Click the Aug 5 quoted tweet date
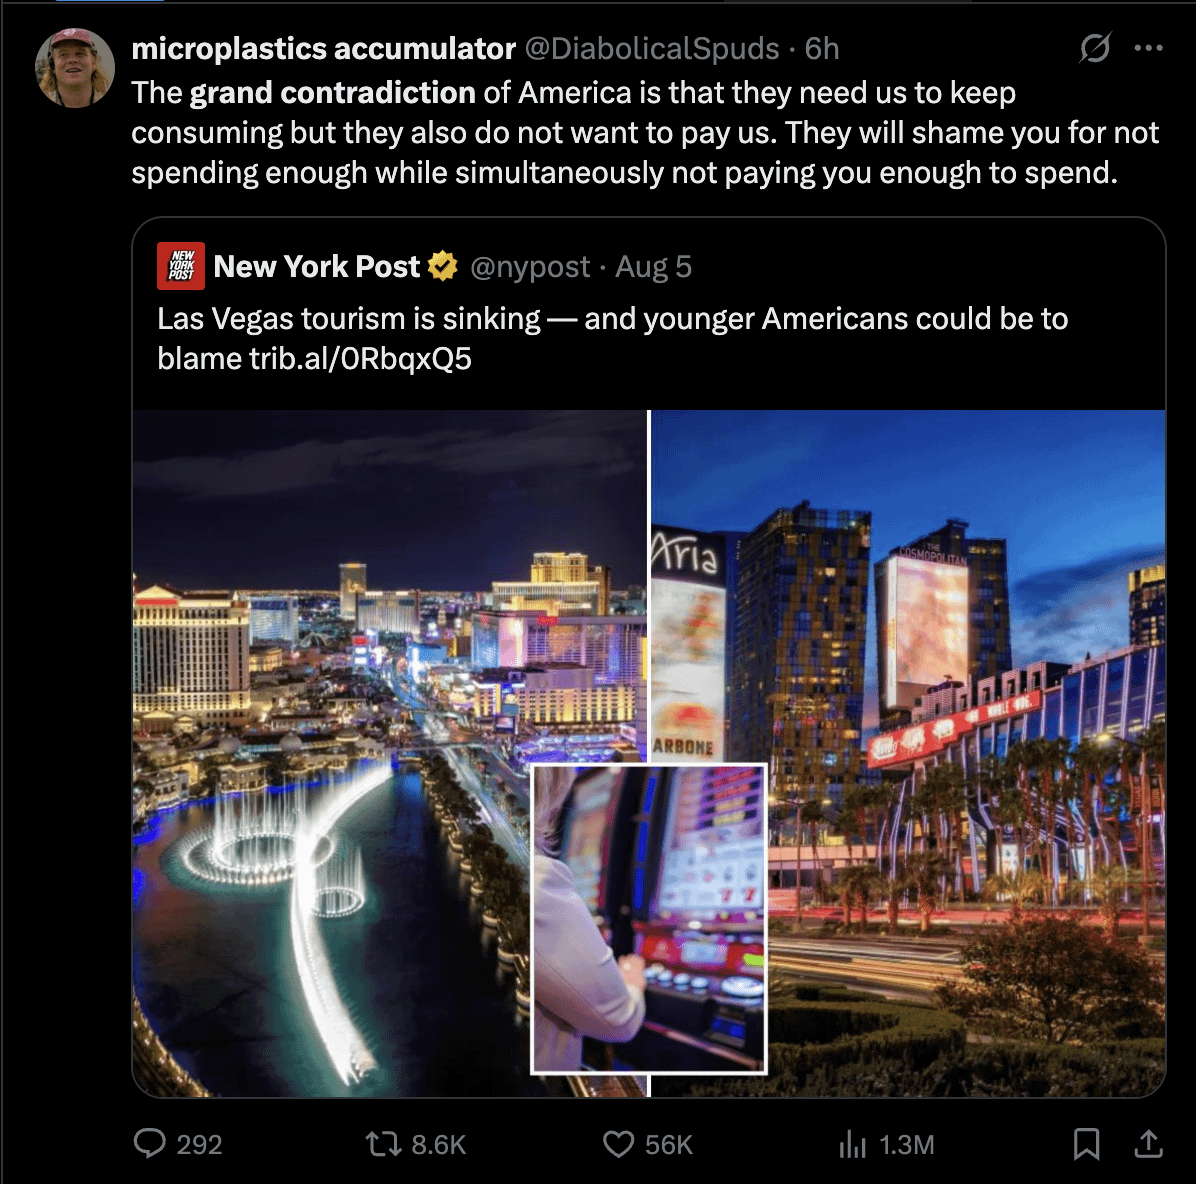1196x1184 pixels. [654, 267]
